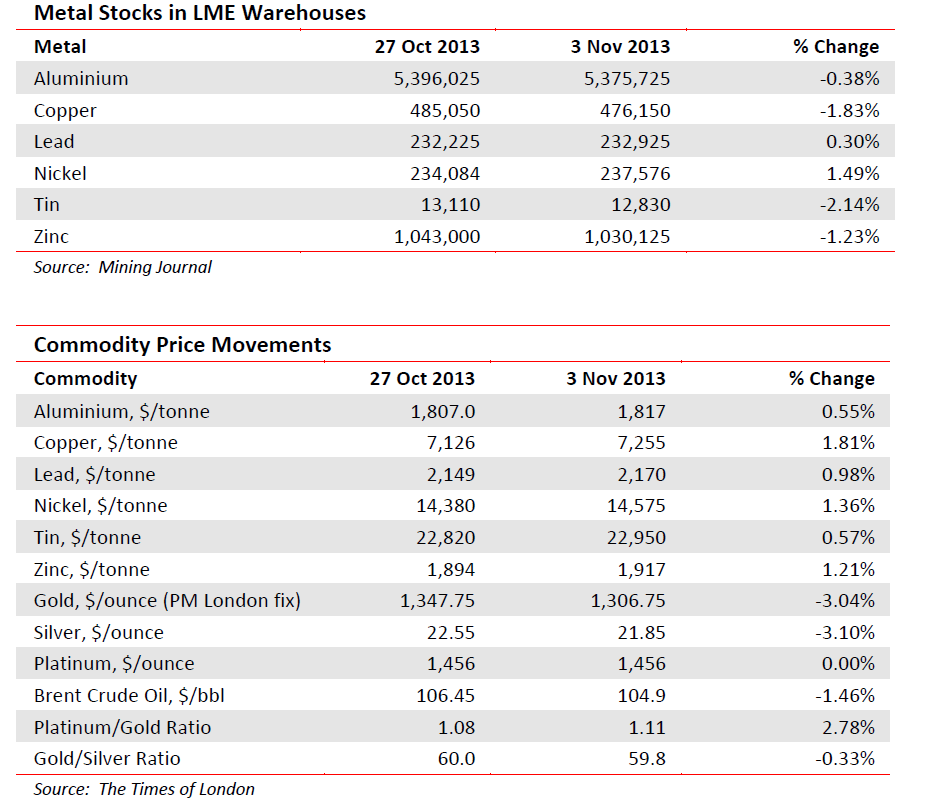Select the 'Commodity Price Movements' heading
The image size is (949, 801).
coord(182,345)
